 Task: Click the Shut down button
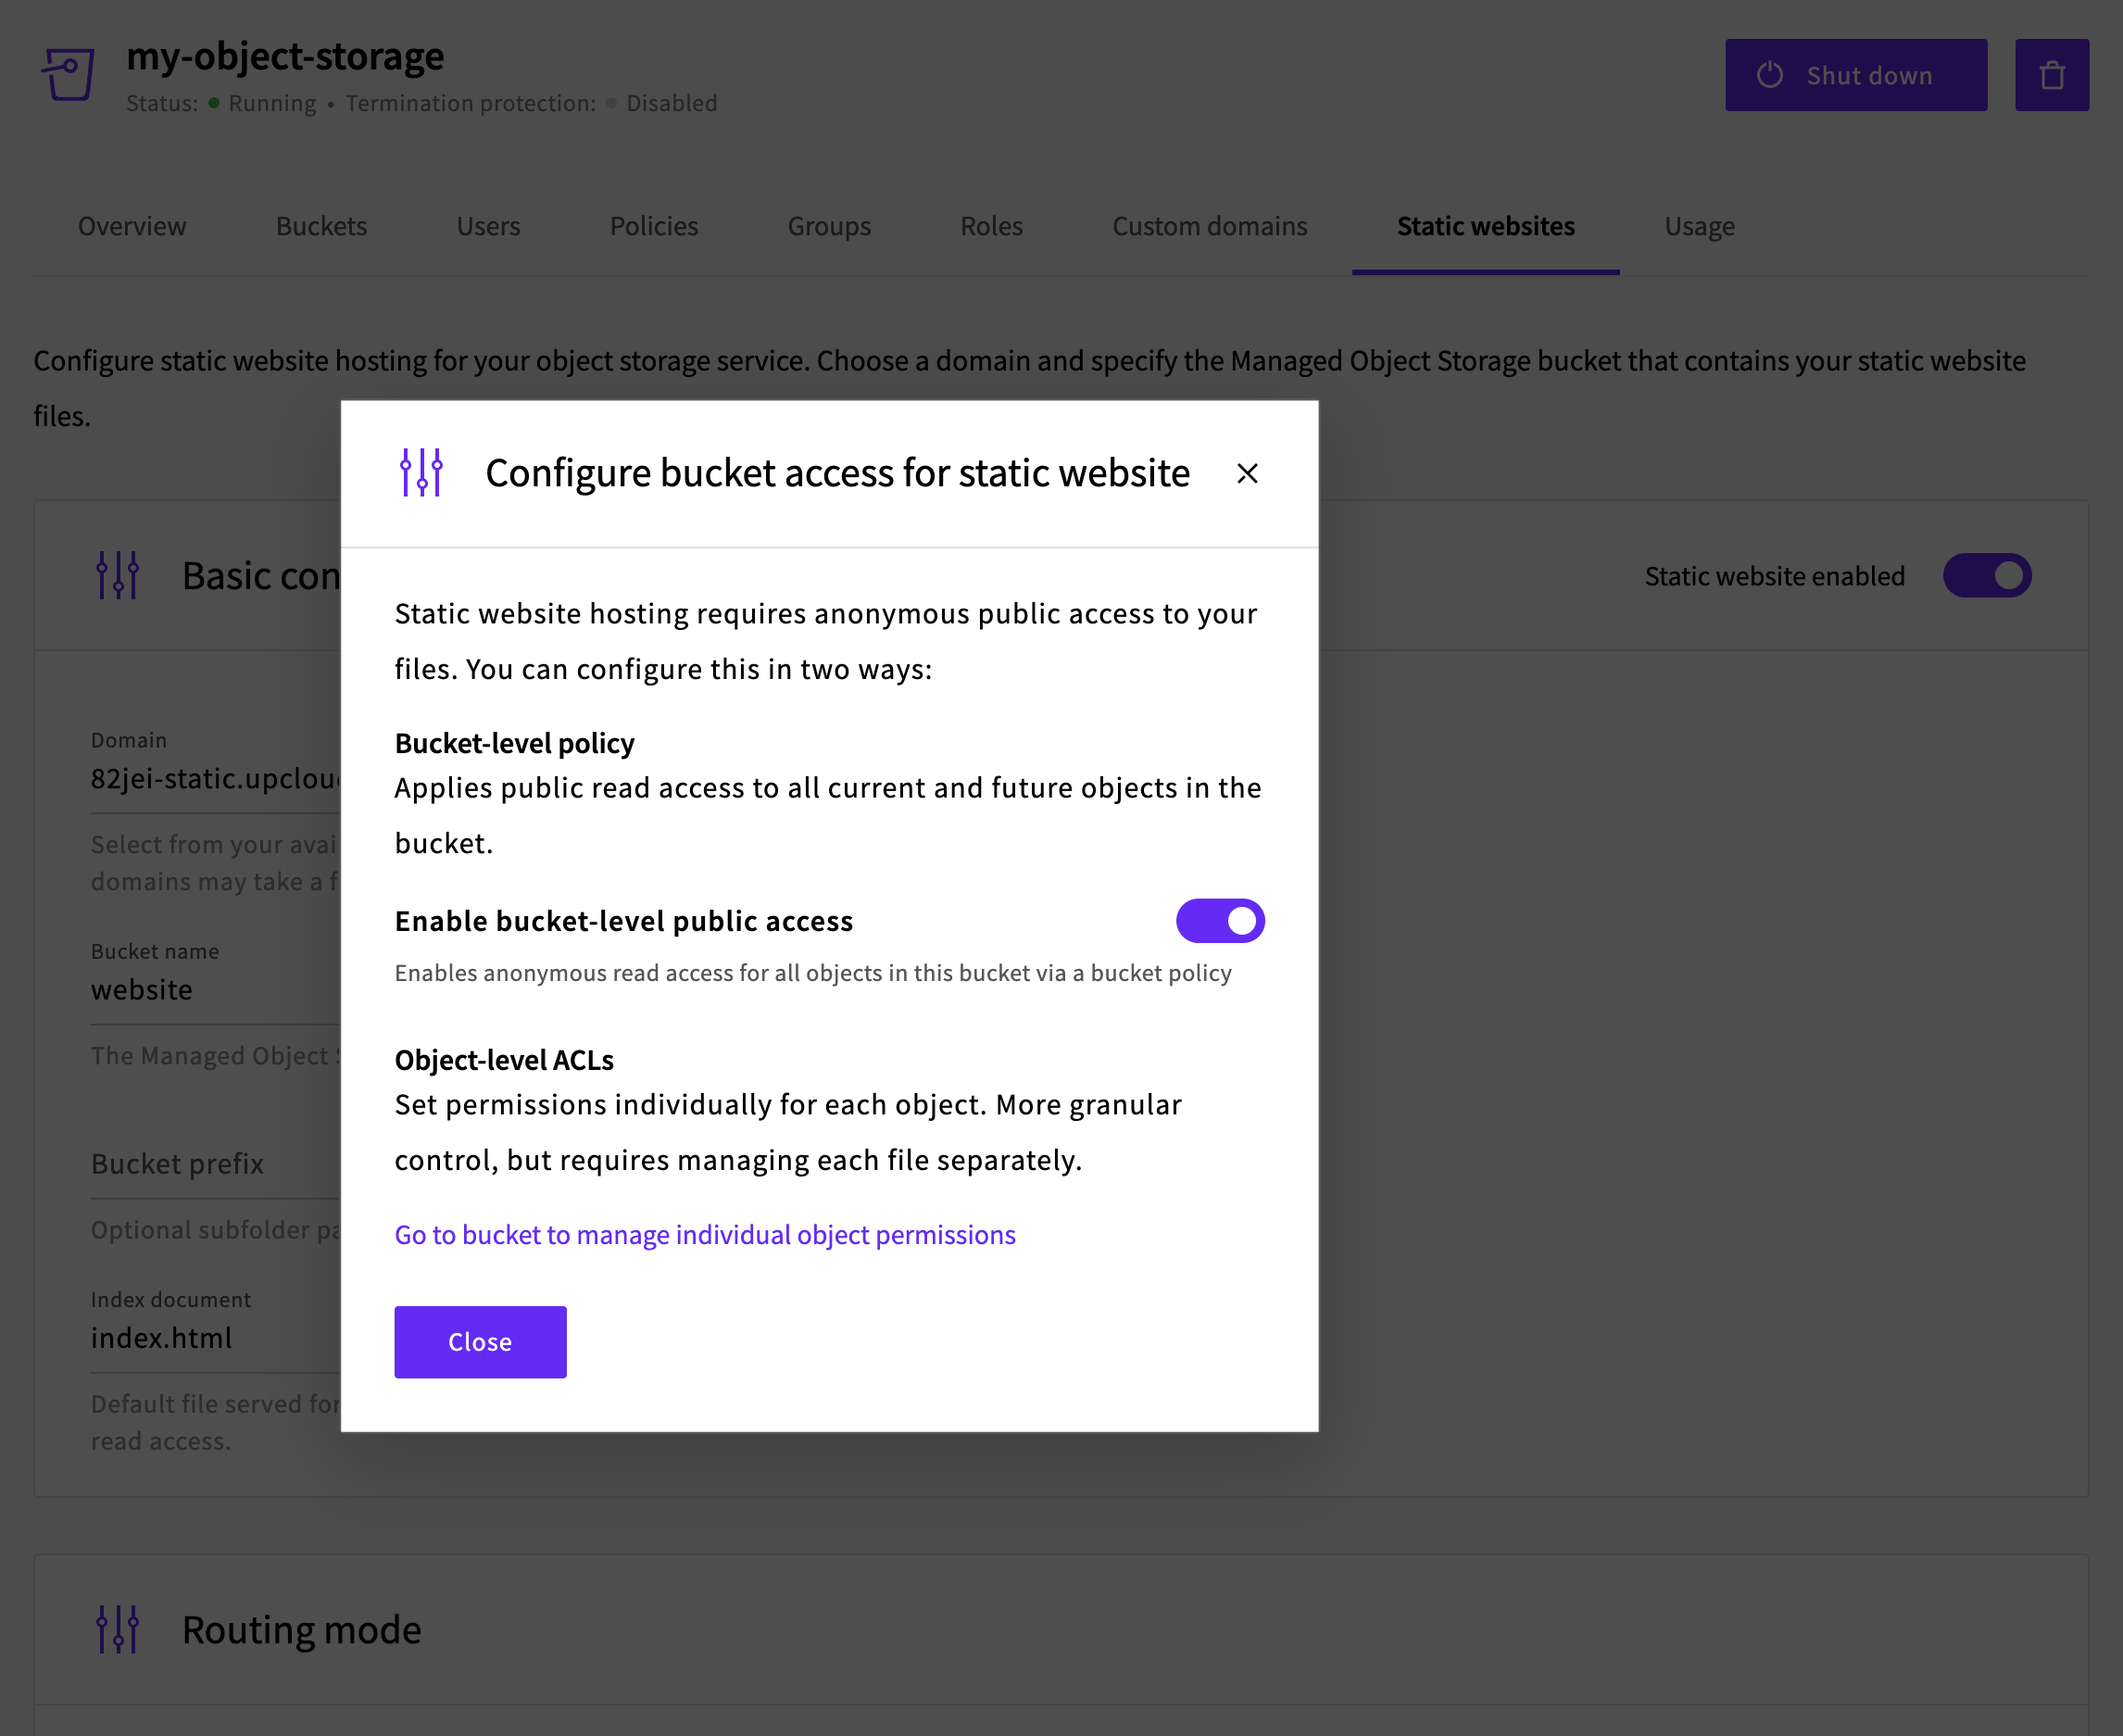click(1855, 75)
